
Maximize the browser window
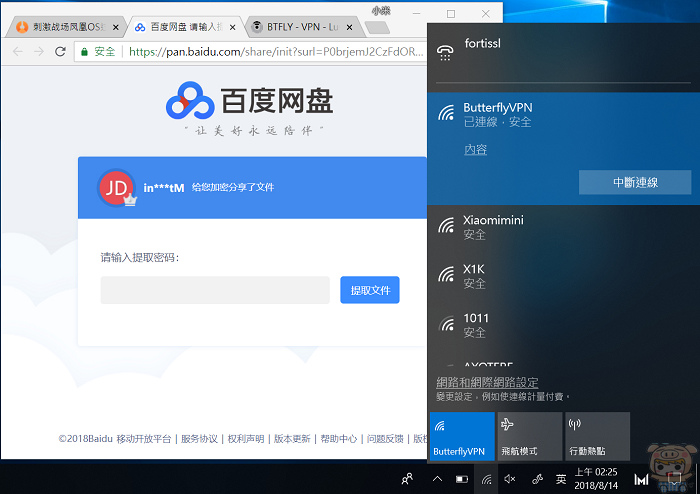[451, 13]
